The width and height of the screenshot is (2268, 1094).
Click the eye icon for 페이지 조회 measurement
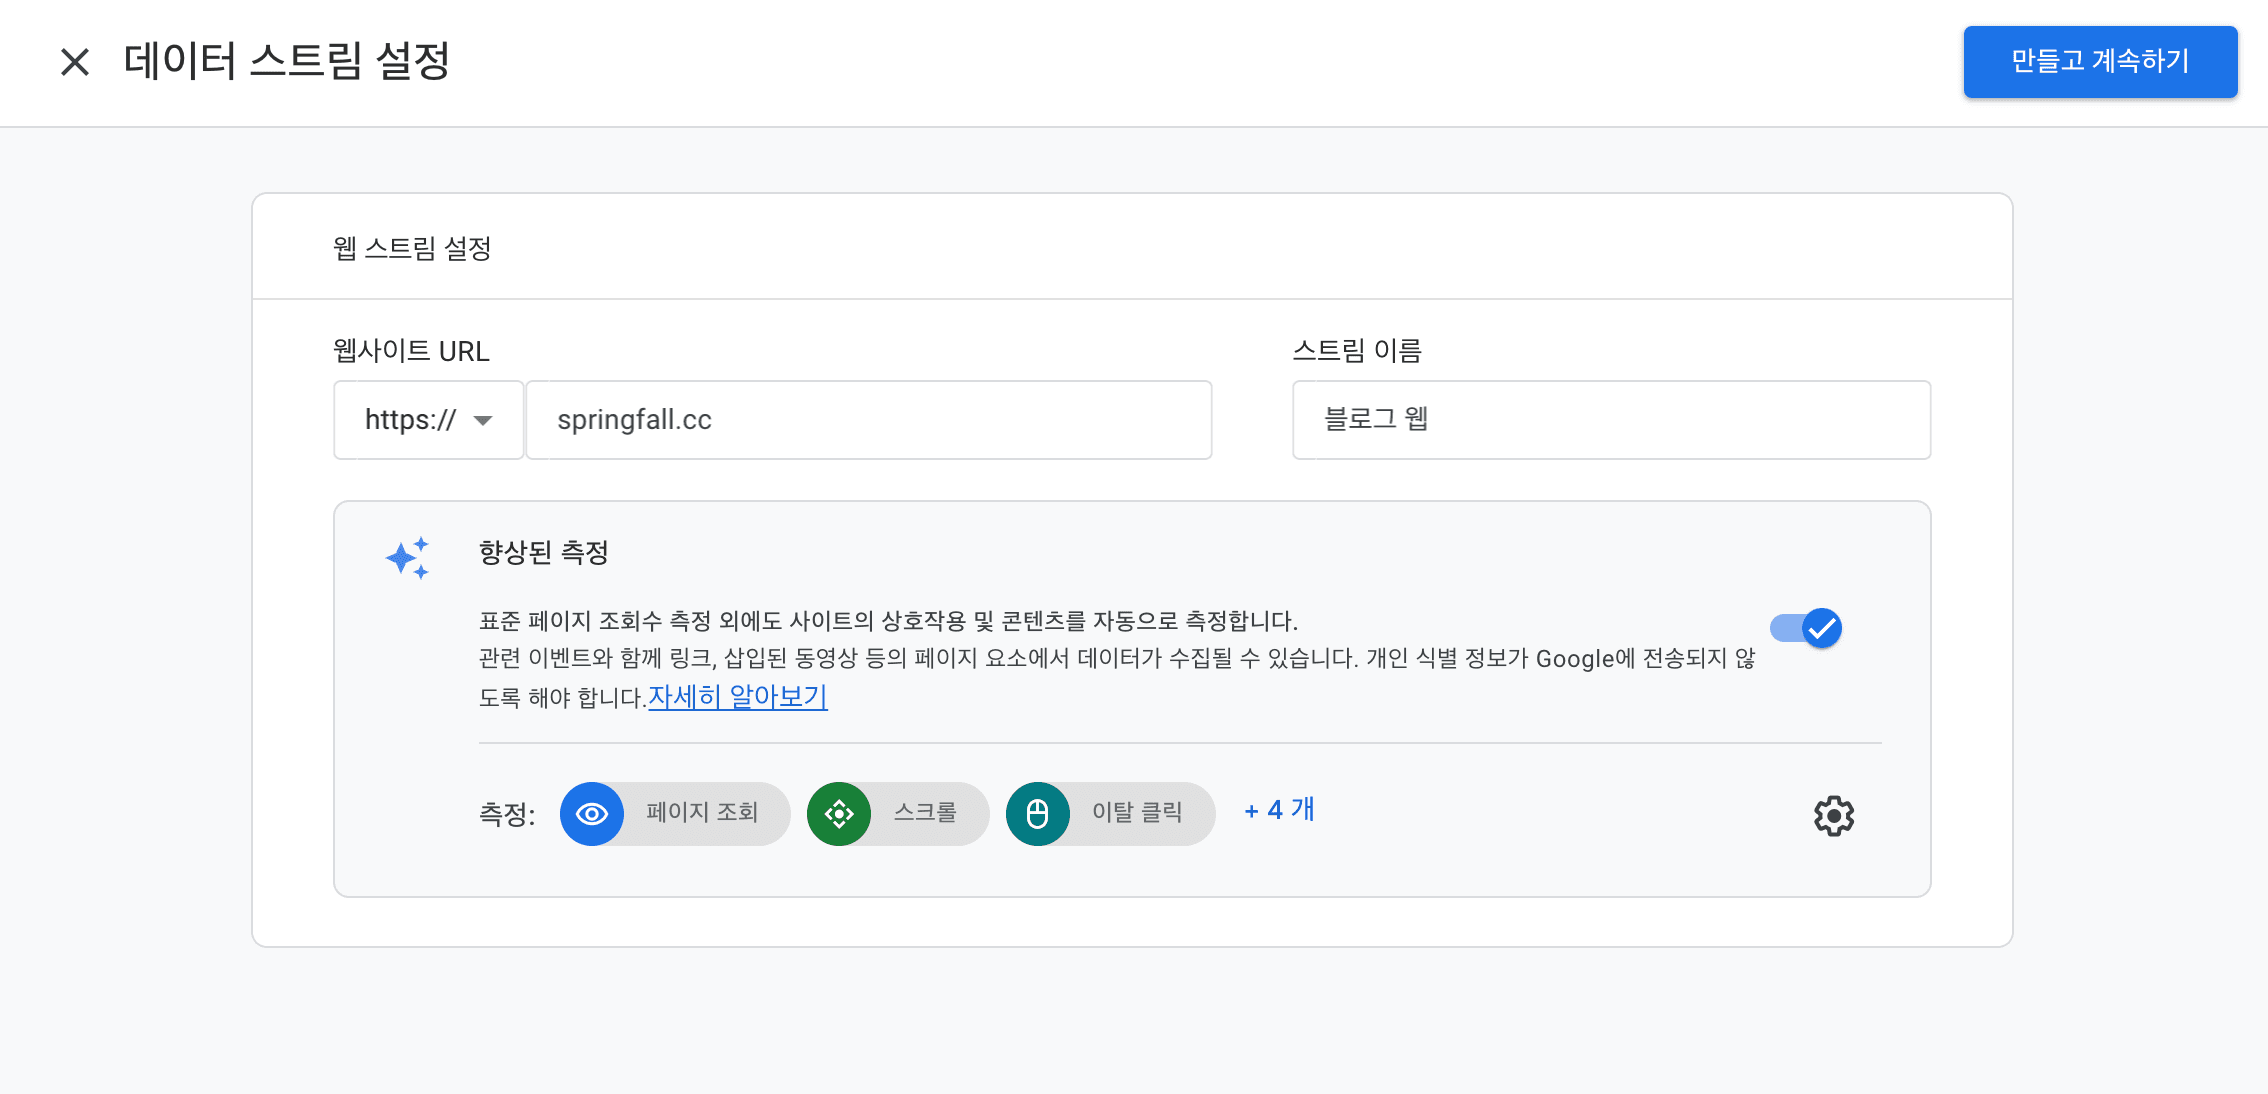pos(592,814)
